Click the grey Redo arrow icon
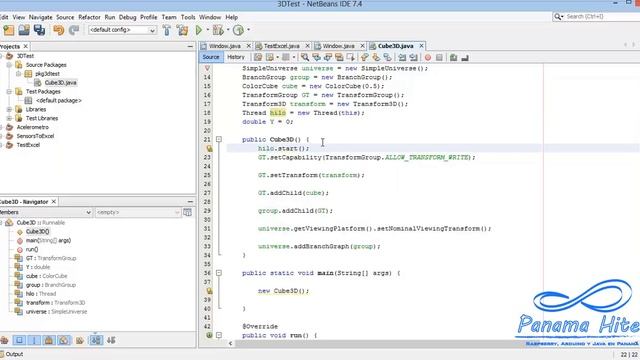This screenshot has height=360, width=640. click(74, 30)
